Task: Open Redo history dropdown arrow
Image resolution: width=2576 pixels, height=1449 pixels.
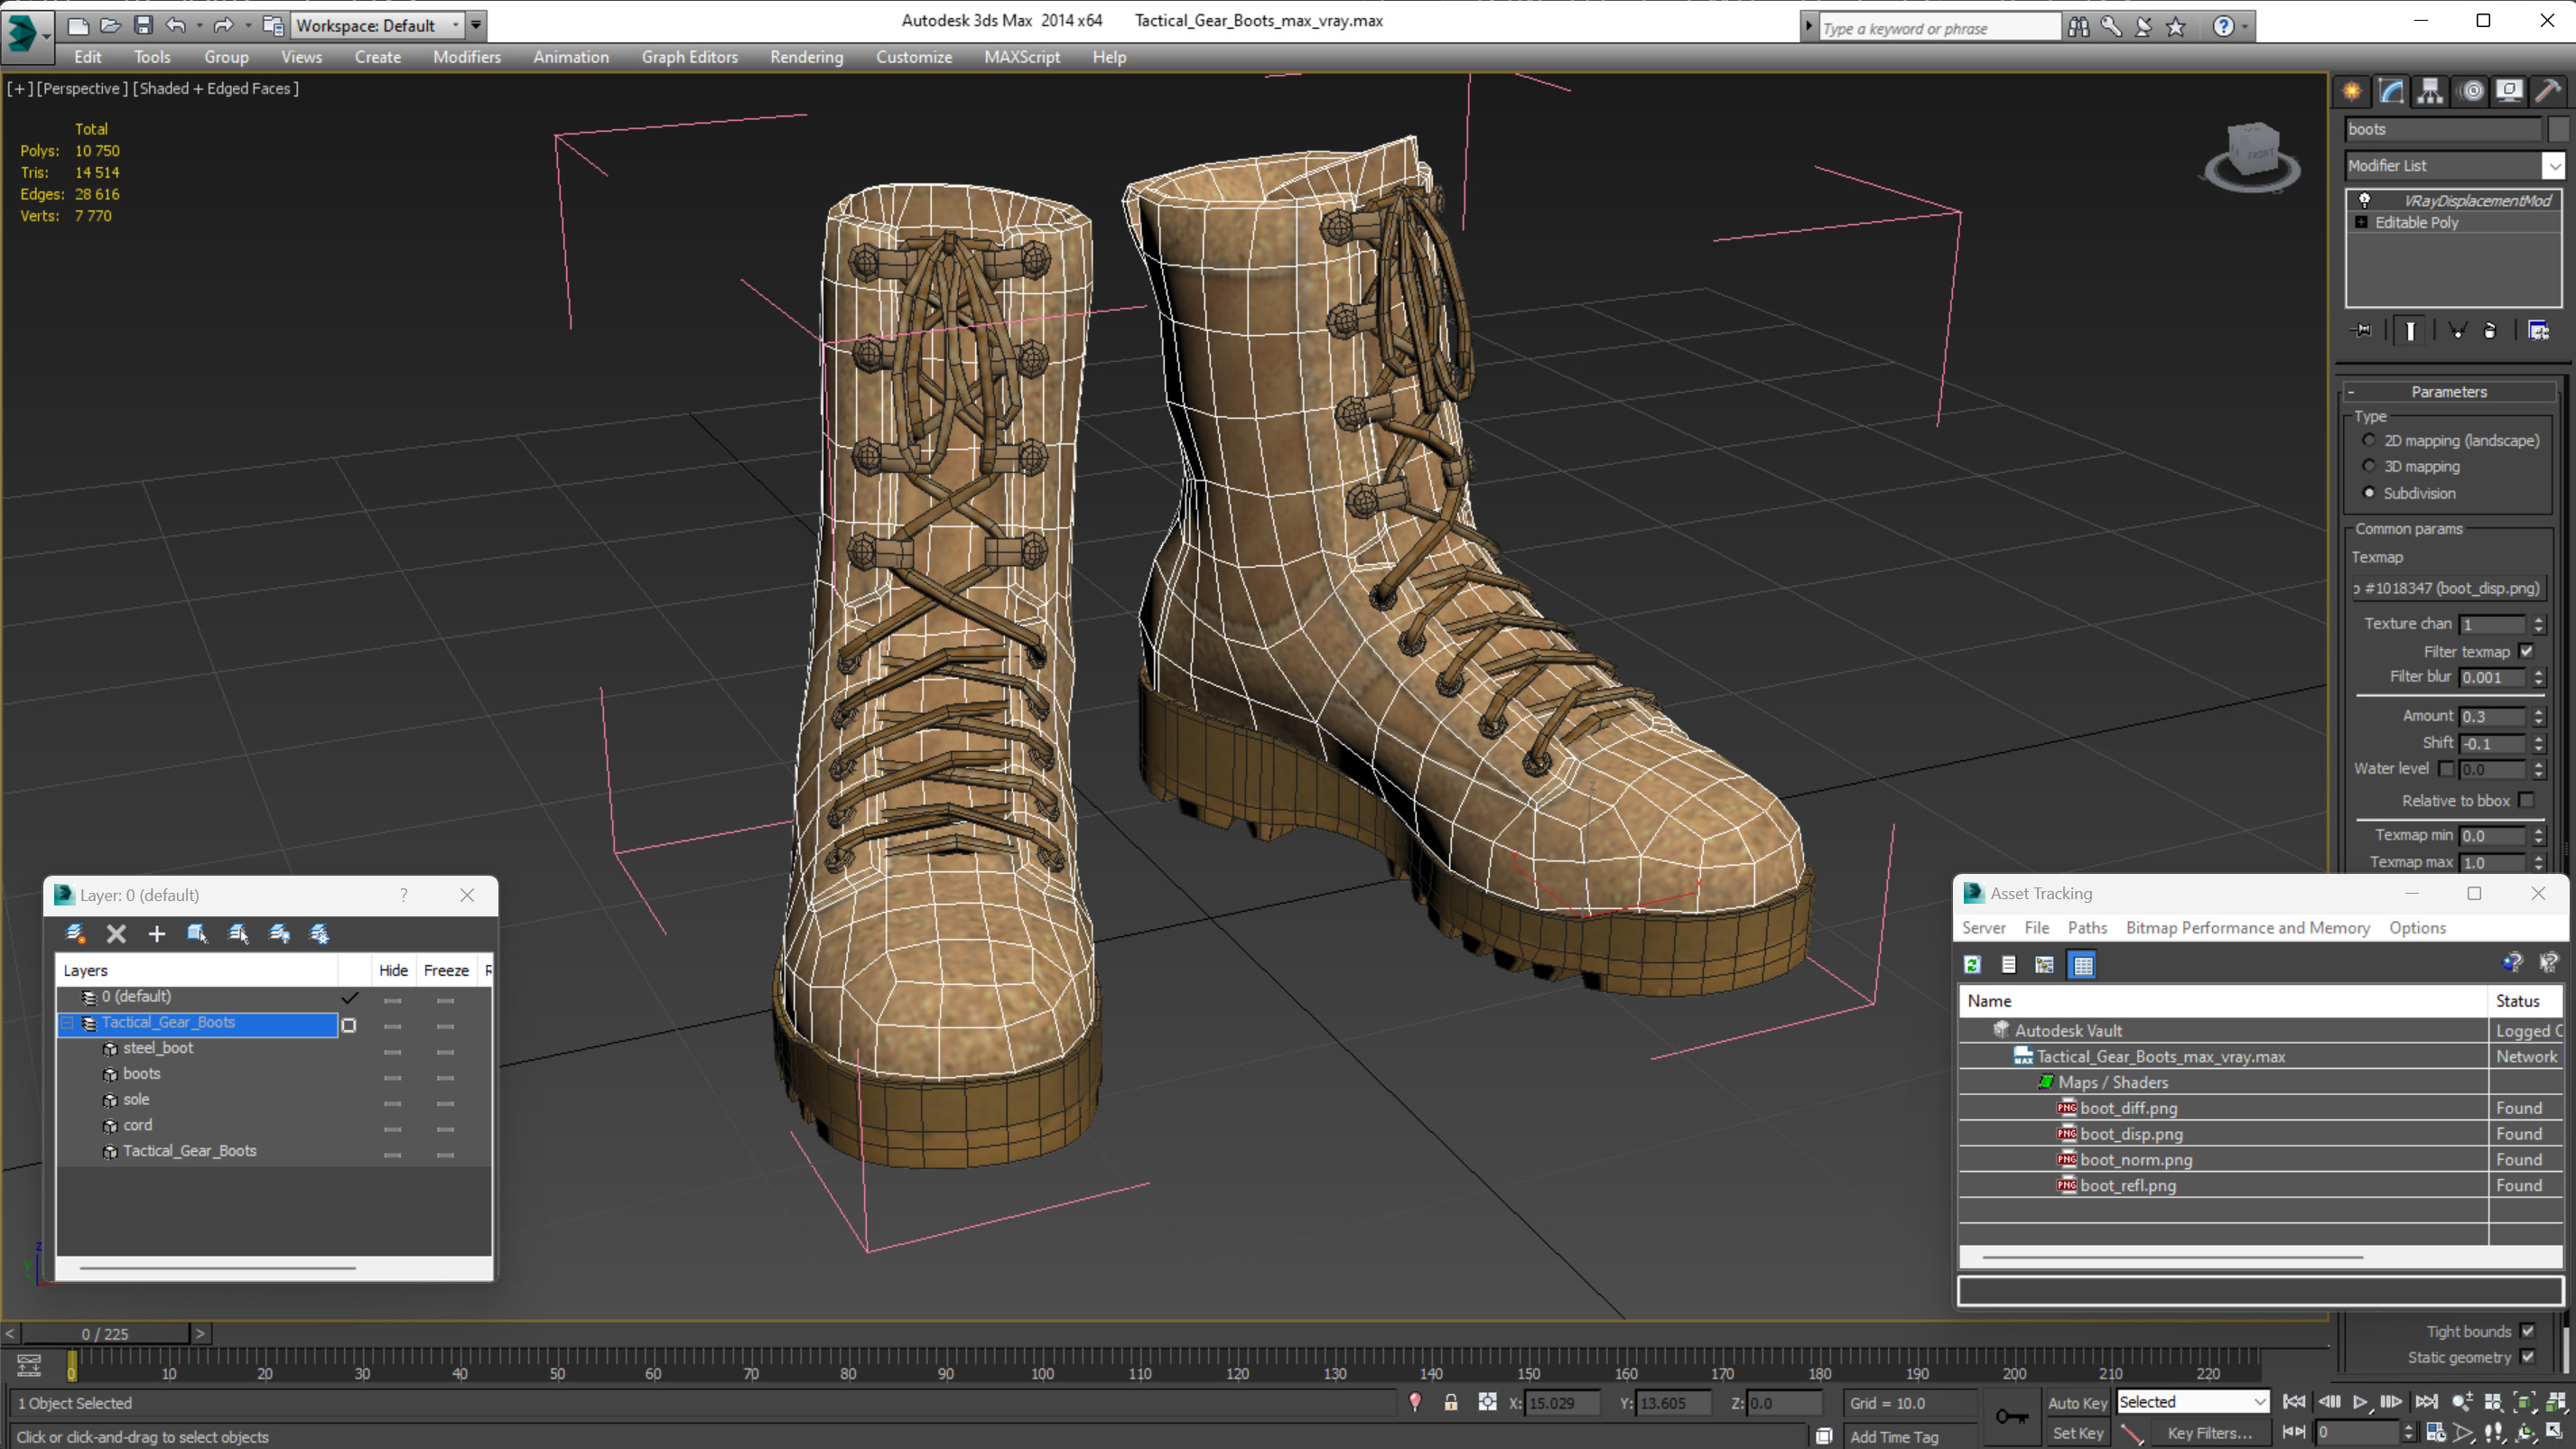Action: tap(248, 25)
